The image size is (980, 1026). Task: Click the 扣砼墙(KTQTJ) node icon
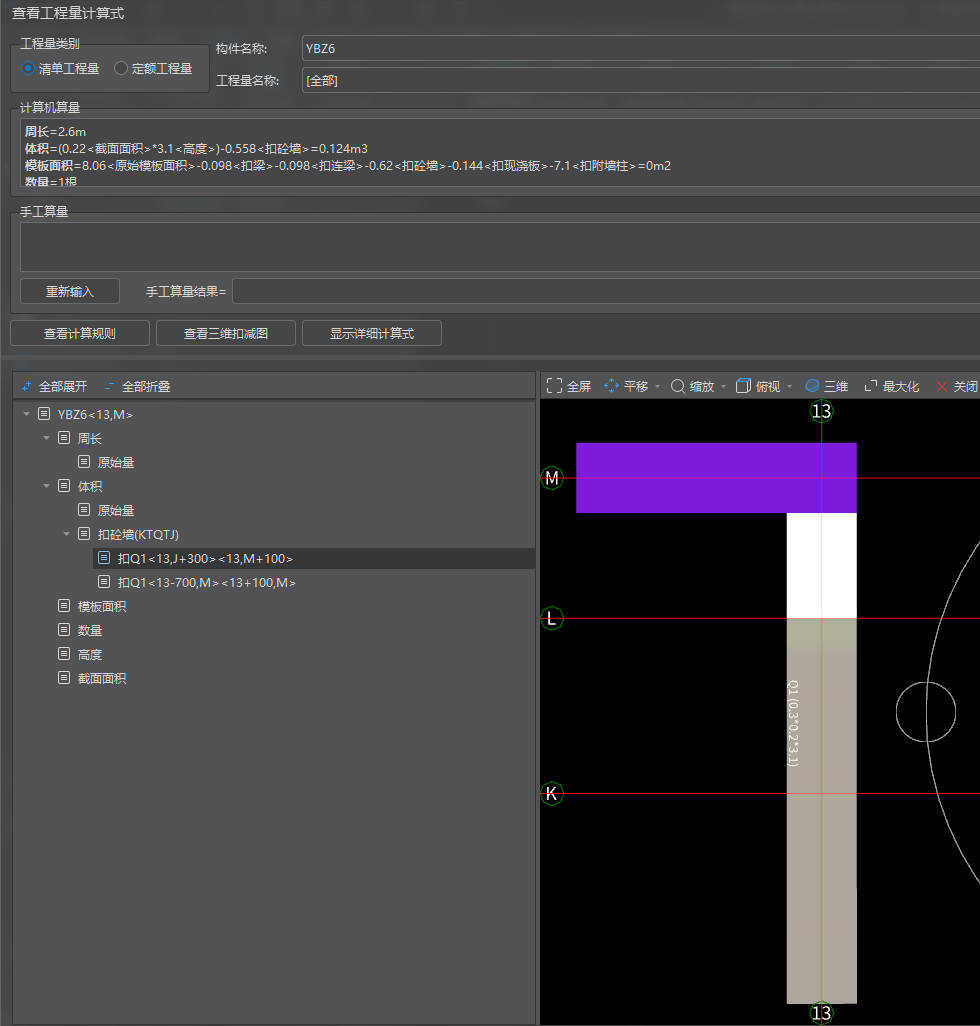pyautogui.click(x=84, y=534)
